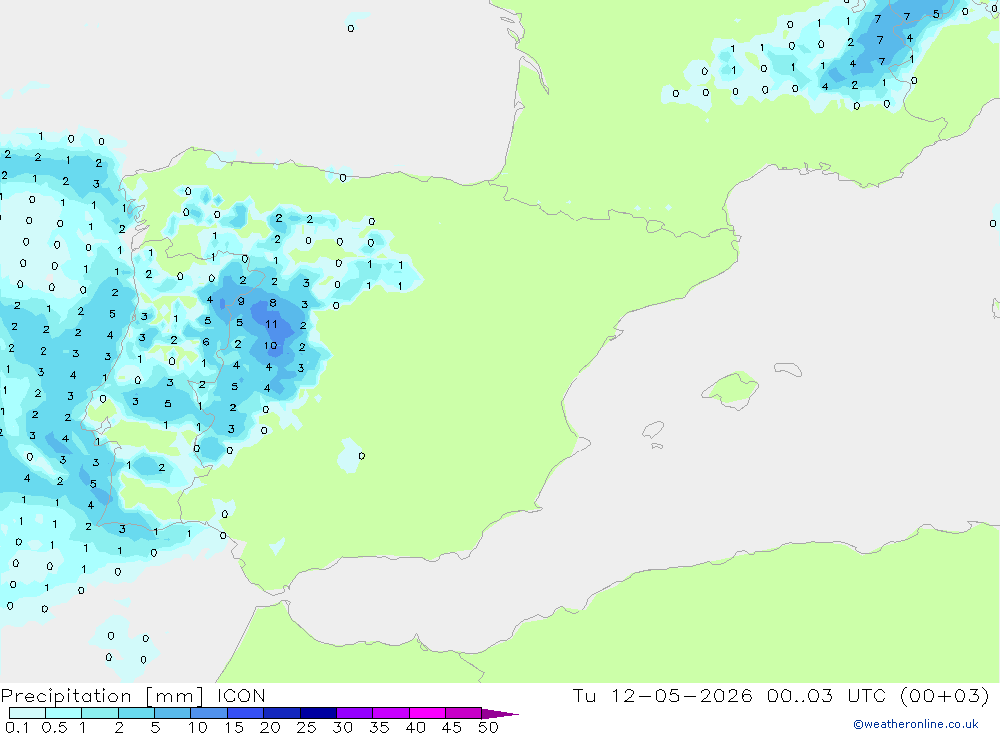Click the legend arrow tip beyond 50

[499, 714]
